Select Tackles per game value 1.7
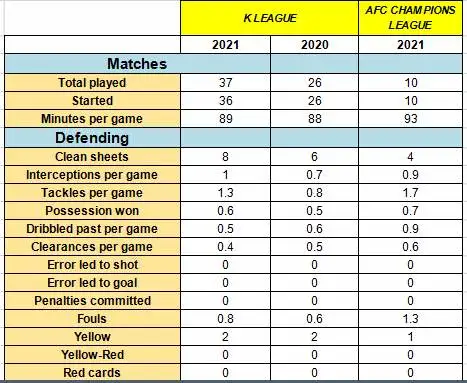 [410, 193]
